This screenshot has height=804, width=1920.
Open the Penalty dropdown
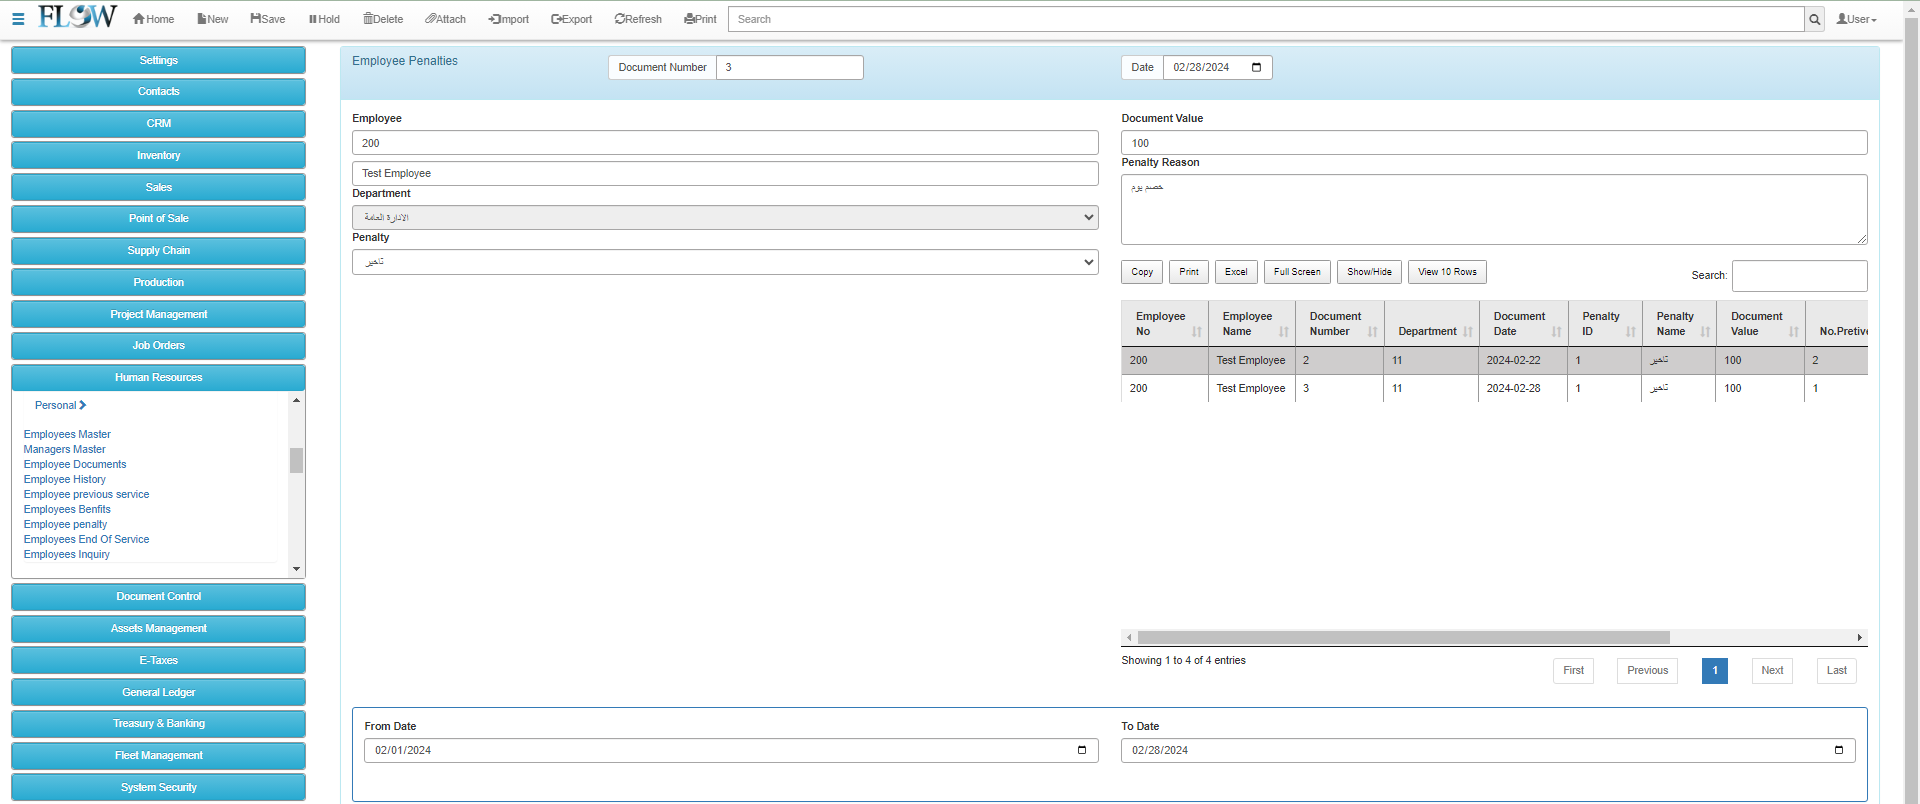pos(725,262)
